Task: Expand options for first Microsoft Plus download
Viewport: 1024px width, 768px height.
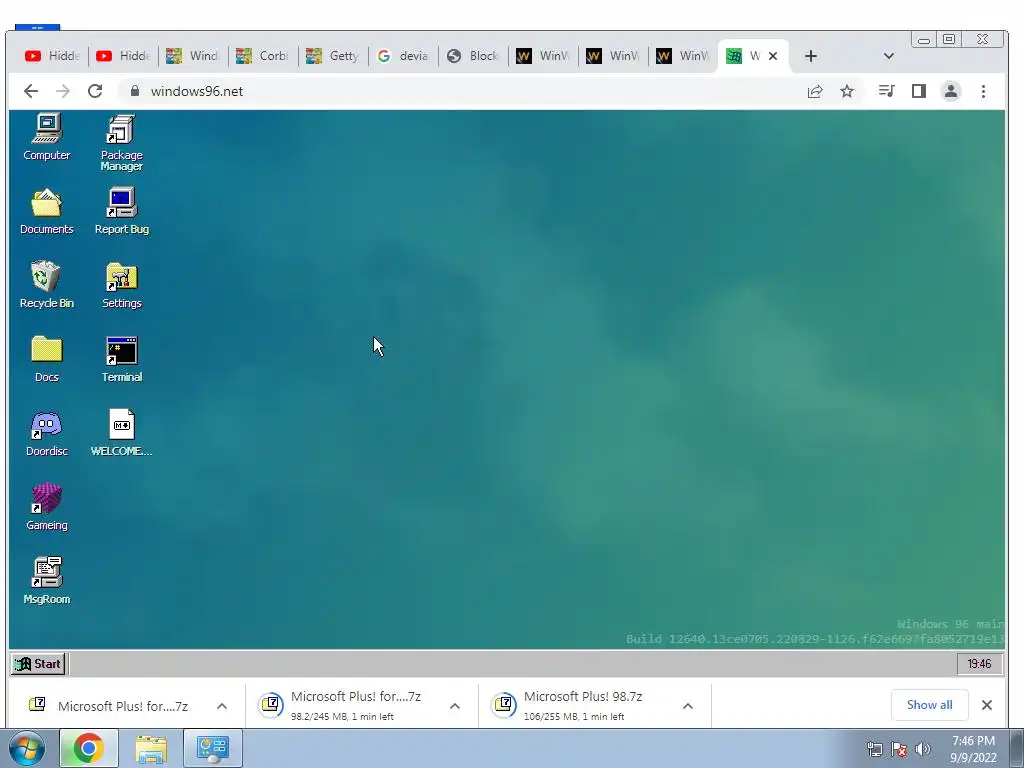Action: coord(222,706)
